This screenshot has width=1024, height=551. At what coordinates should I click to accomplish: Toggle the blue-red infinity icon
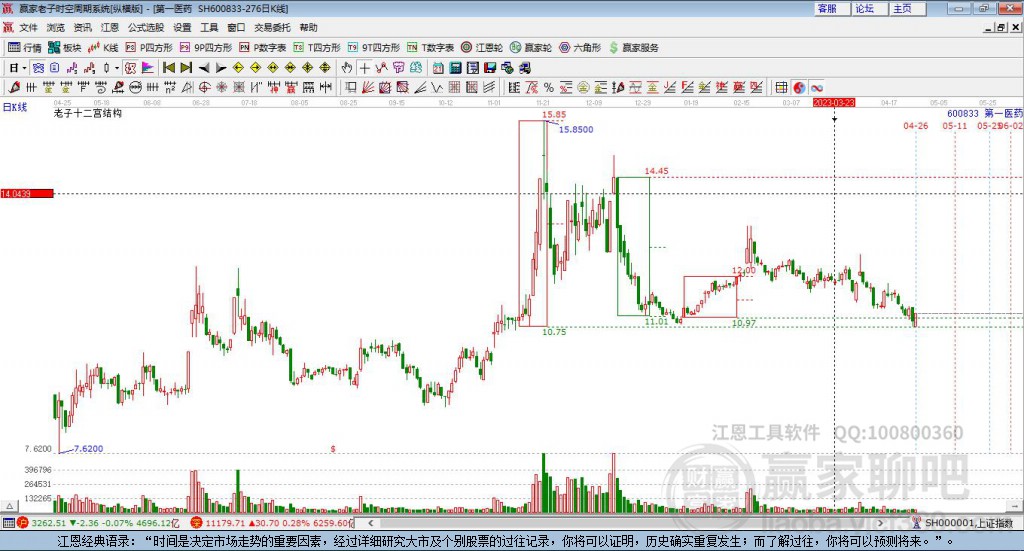click(x=816, y=87)
